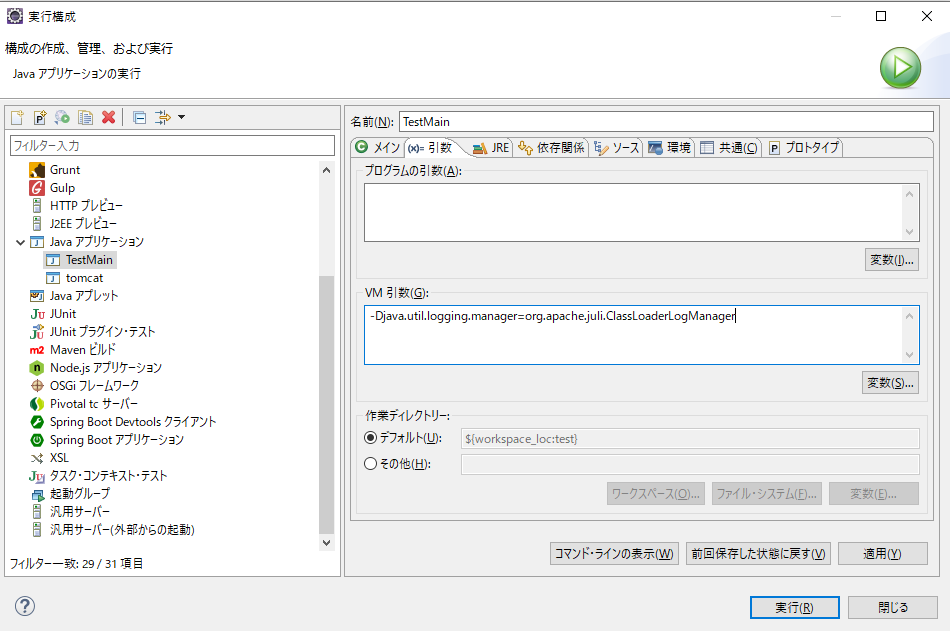Select the XSL configuration type
The height and width of the screenshot is (631, 950).
(59, 458)
